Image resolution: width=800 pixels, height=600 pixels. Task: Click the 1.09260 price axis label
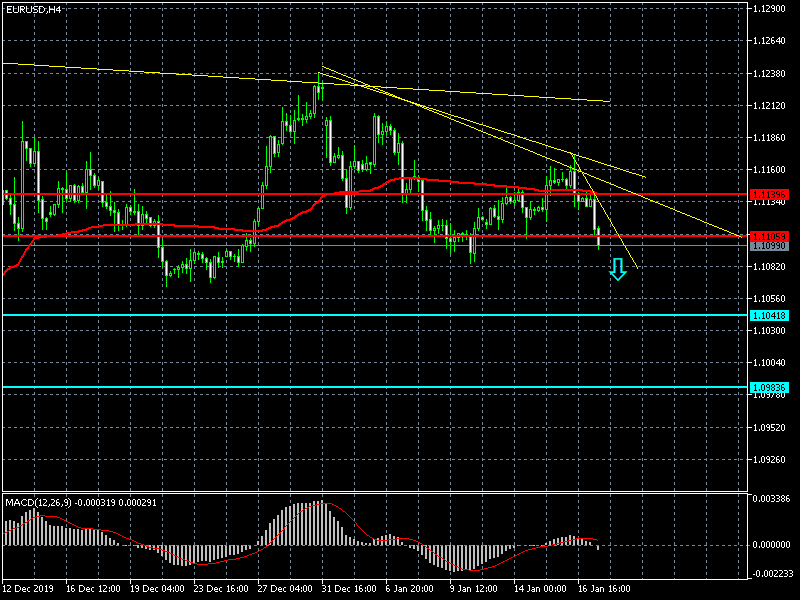pyautogui.click(x=769, y=460)
